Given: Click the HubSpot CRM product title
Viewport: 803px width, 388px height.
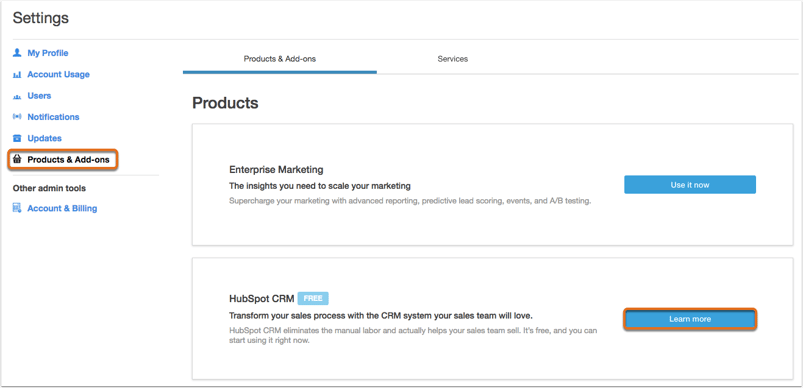Looking at the screenshot, I should (x=262, y=299).
